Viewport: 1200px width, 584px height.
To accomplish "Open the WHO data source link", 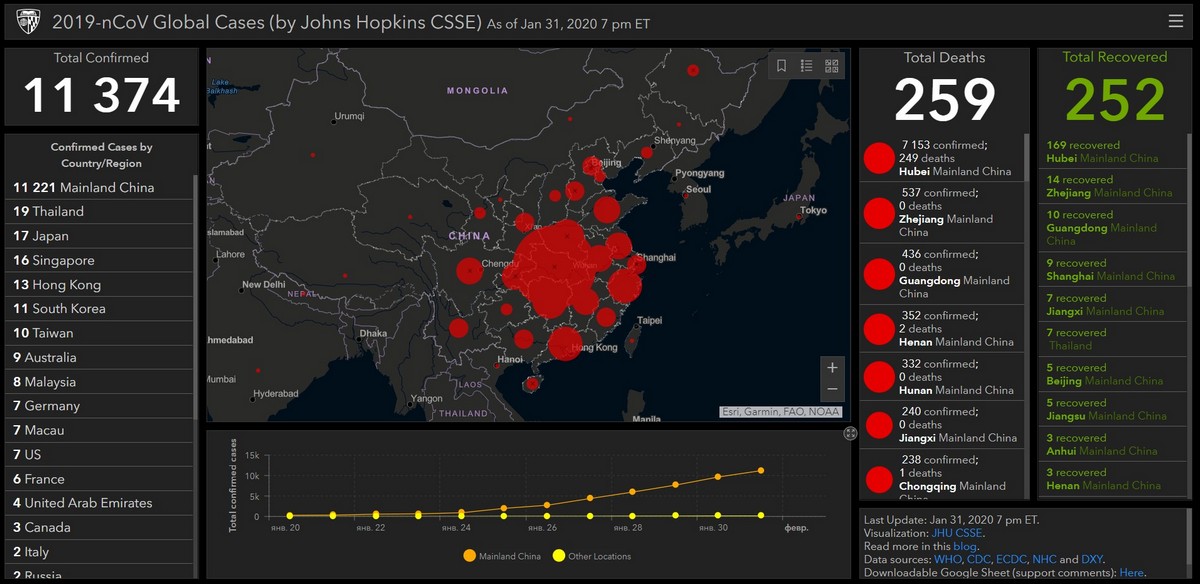I will tap(947, 559).
